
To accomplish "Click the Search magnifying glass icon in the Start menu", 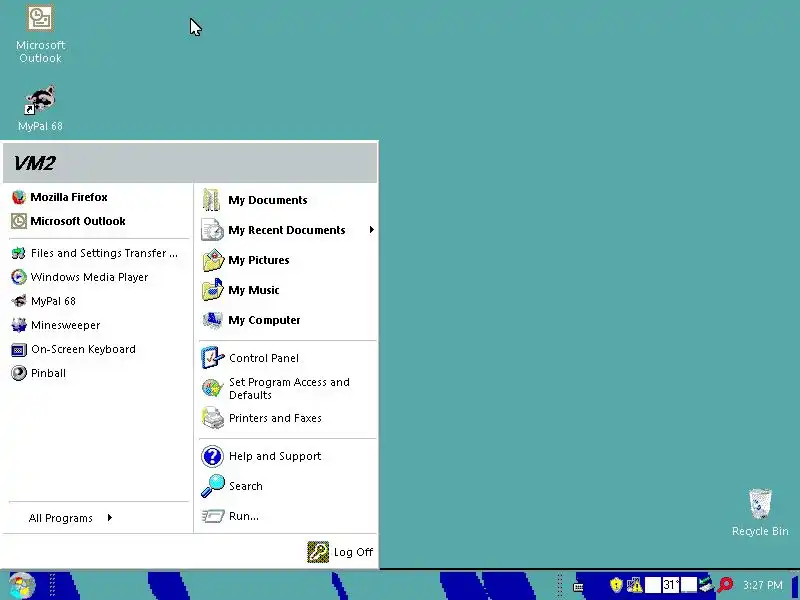I will (x=212, y=486).
